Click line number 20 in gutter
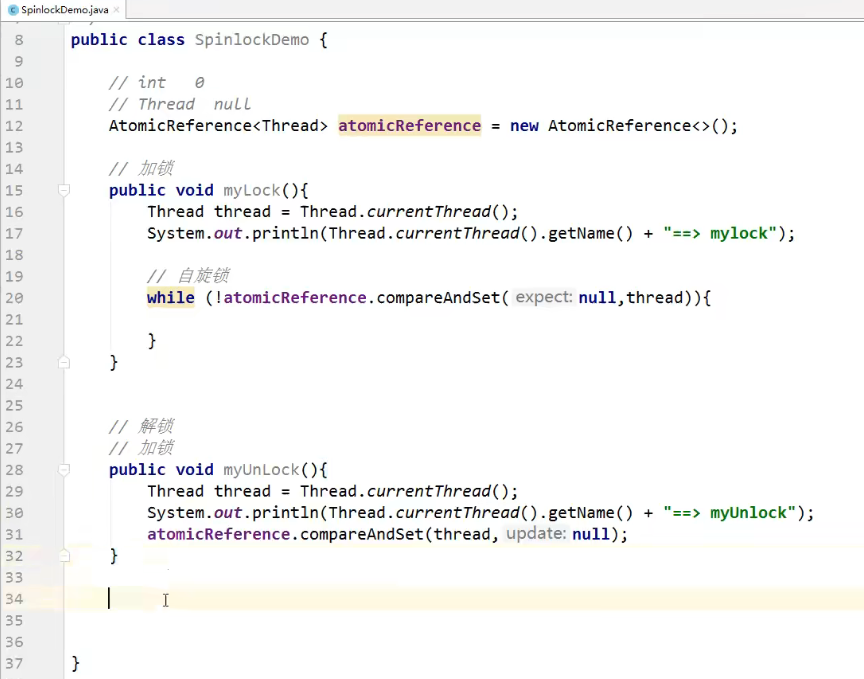The width and height of the screenshot is (864, 679). [x=14, y=298]
